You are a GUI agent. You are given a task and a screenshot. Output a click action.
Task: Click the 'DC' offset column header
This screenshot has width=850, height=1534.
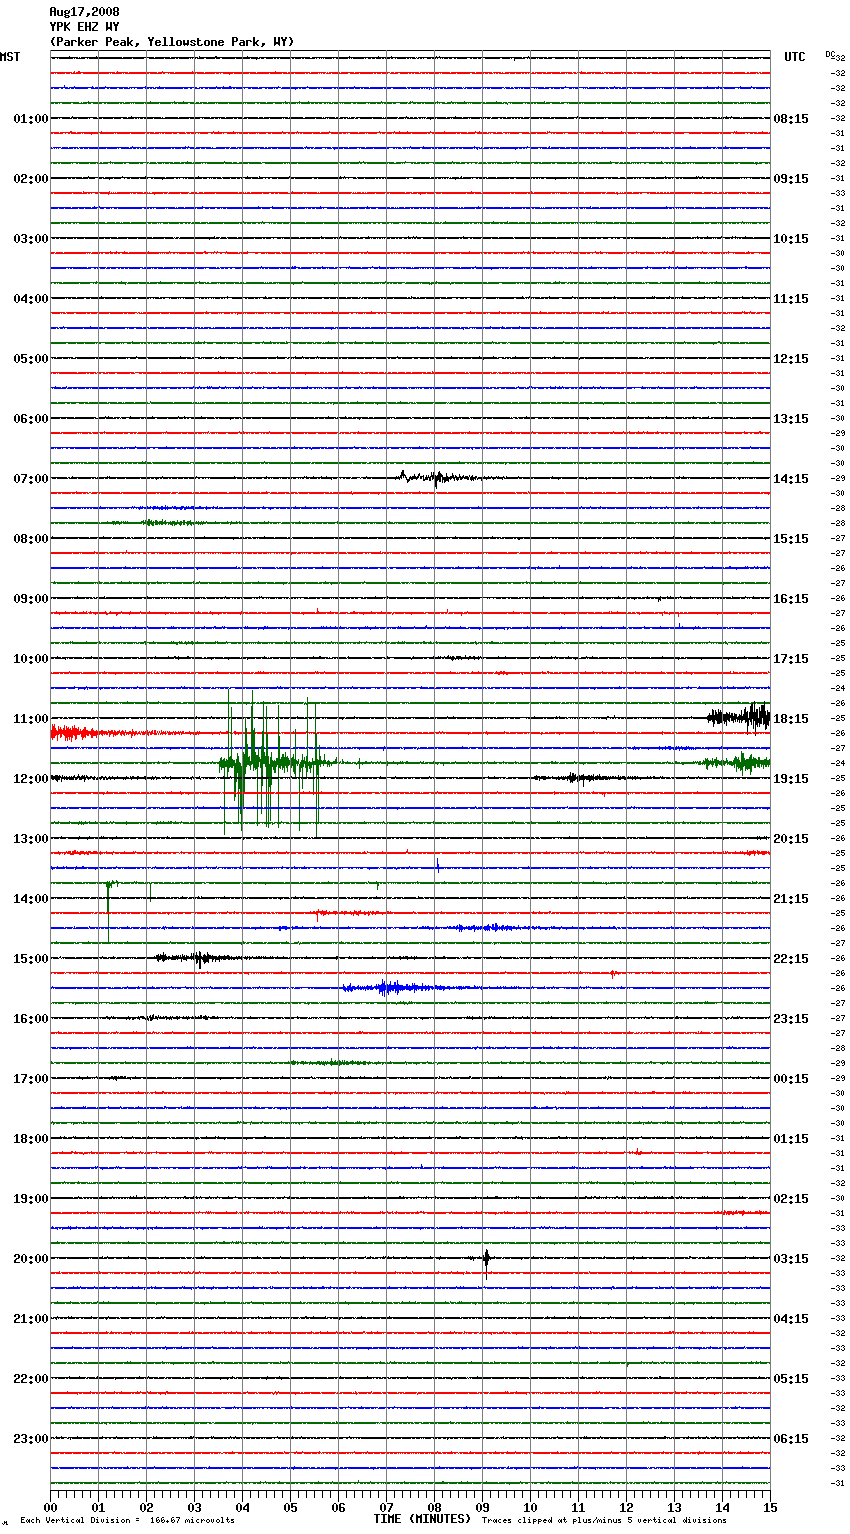click(x=830, y=54)
